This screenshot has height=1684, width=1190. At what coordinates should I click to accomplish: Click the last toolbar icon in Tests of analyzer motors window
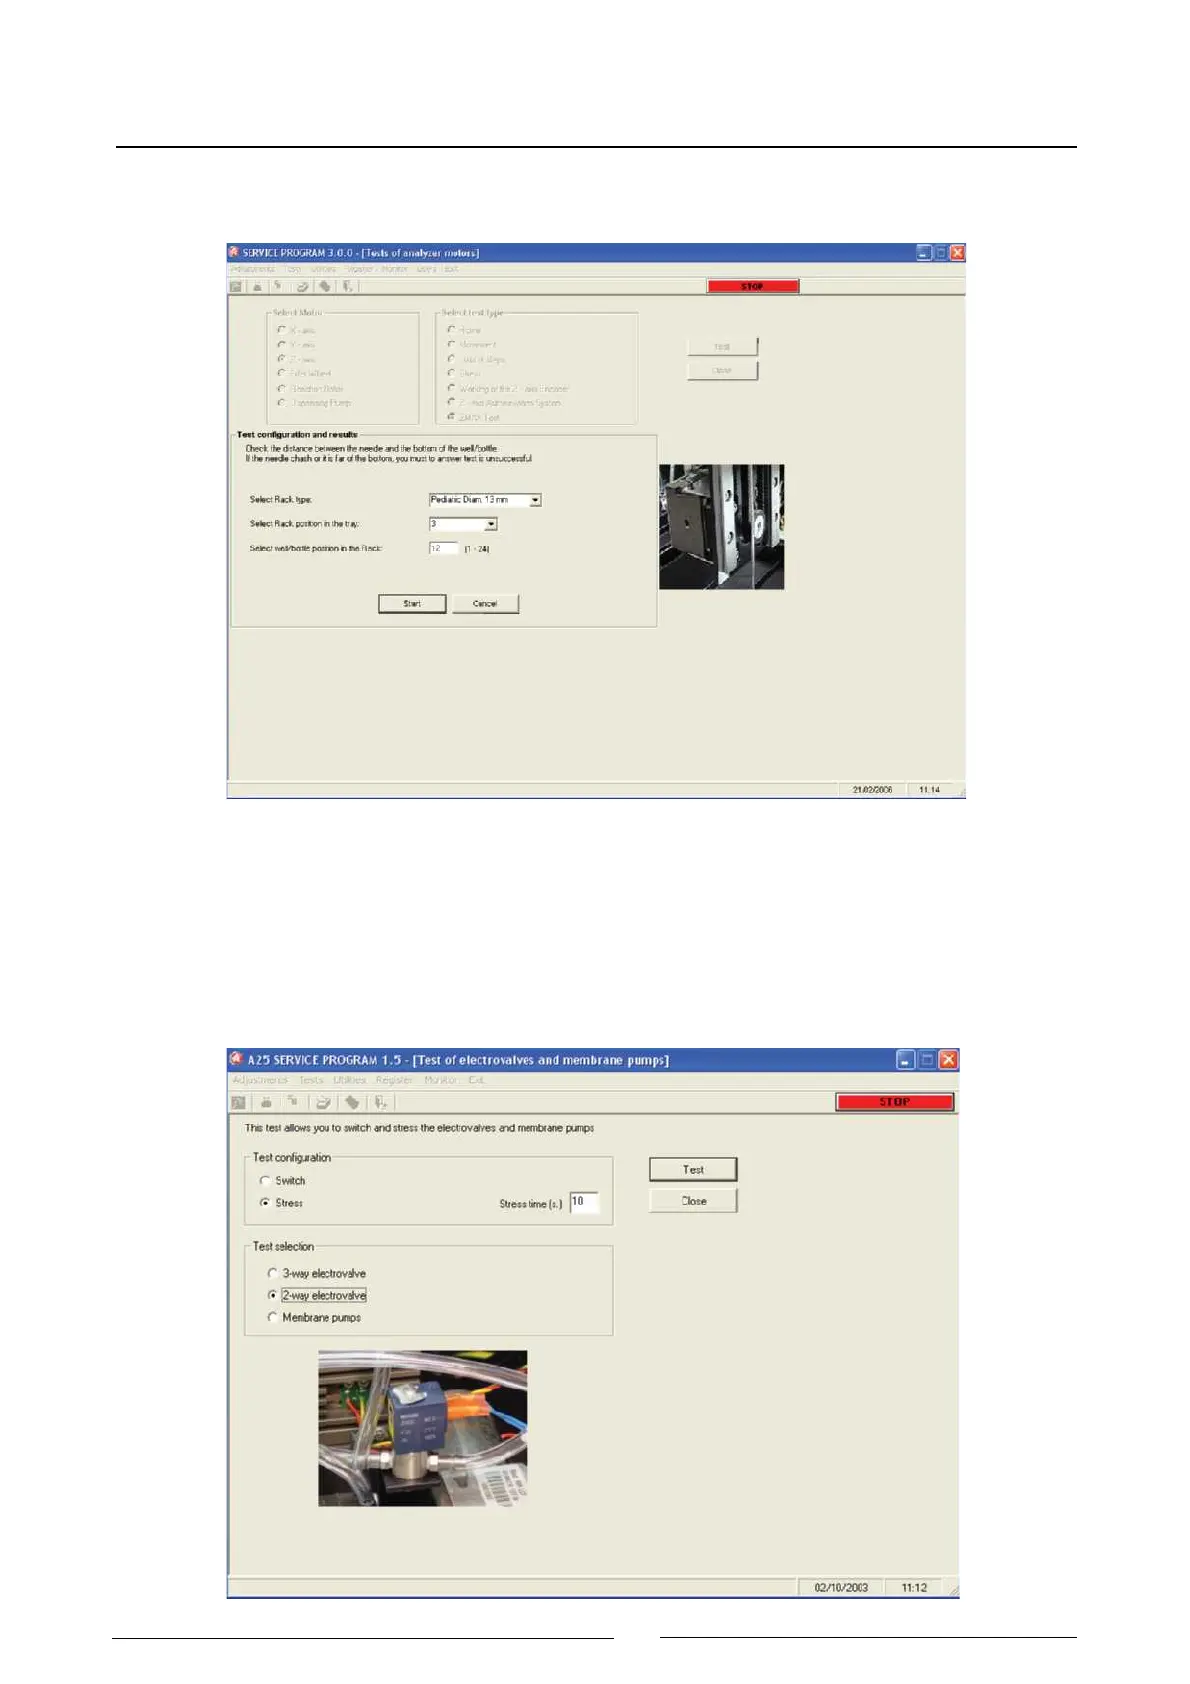pyautogui.click(x=347, y=286)
